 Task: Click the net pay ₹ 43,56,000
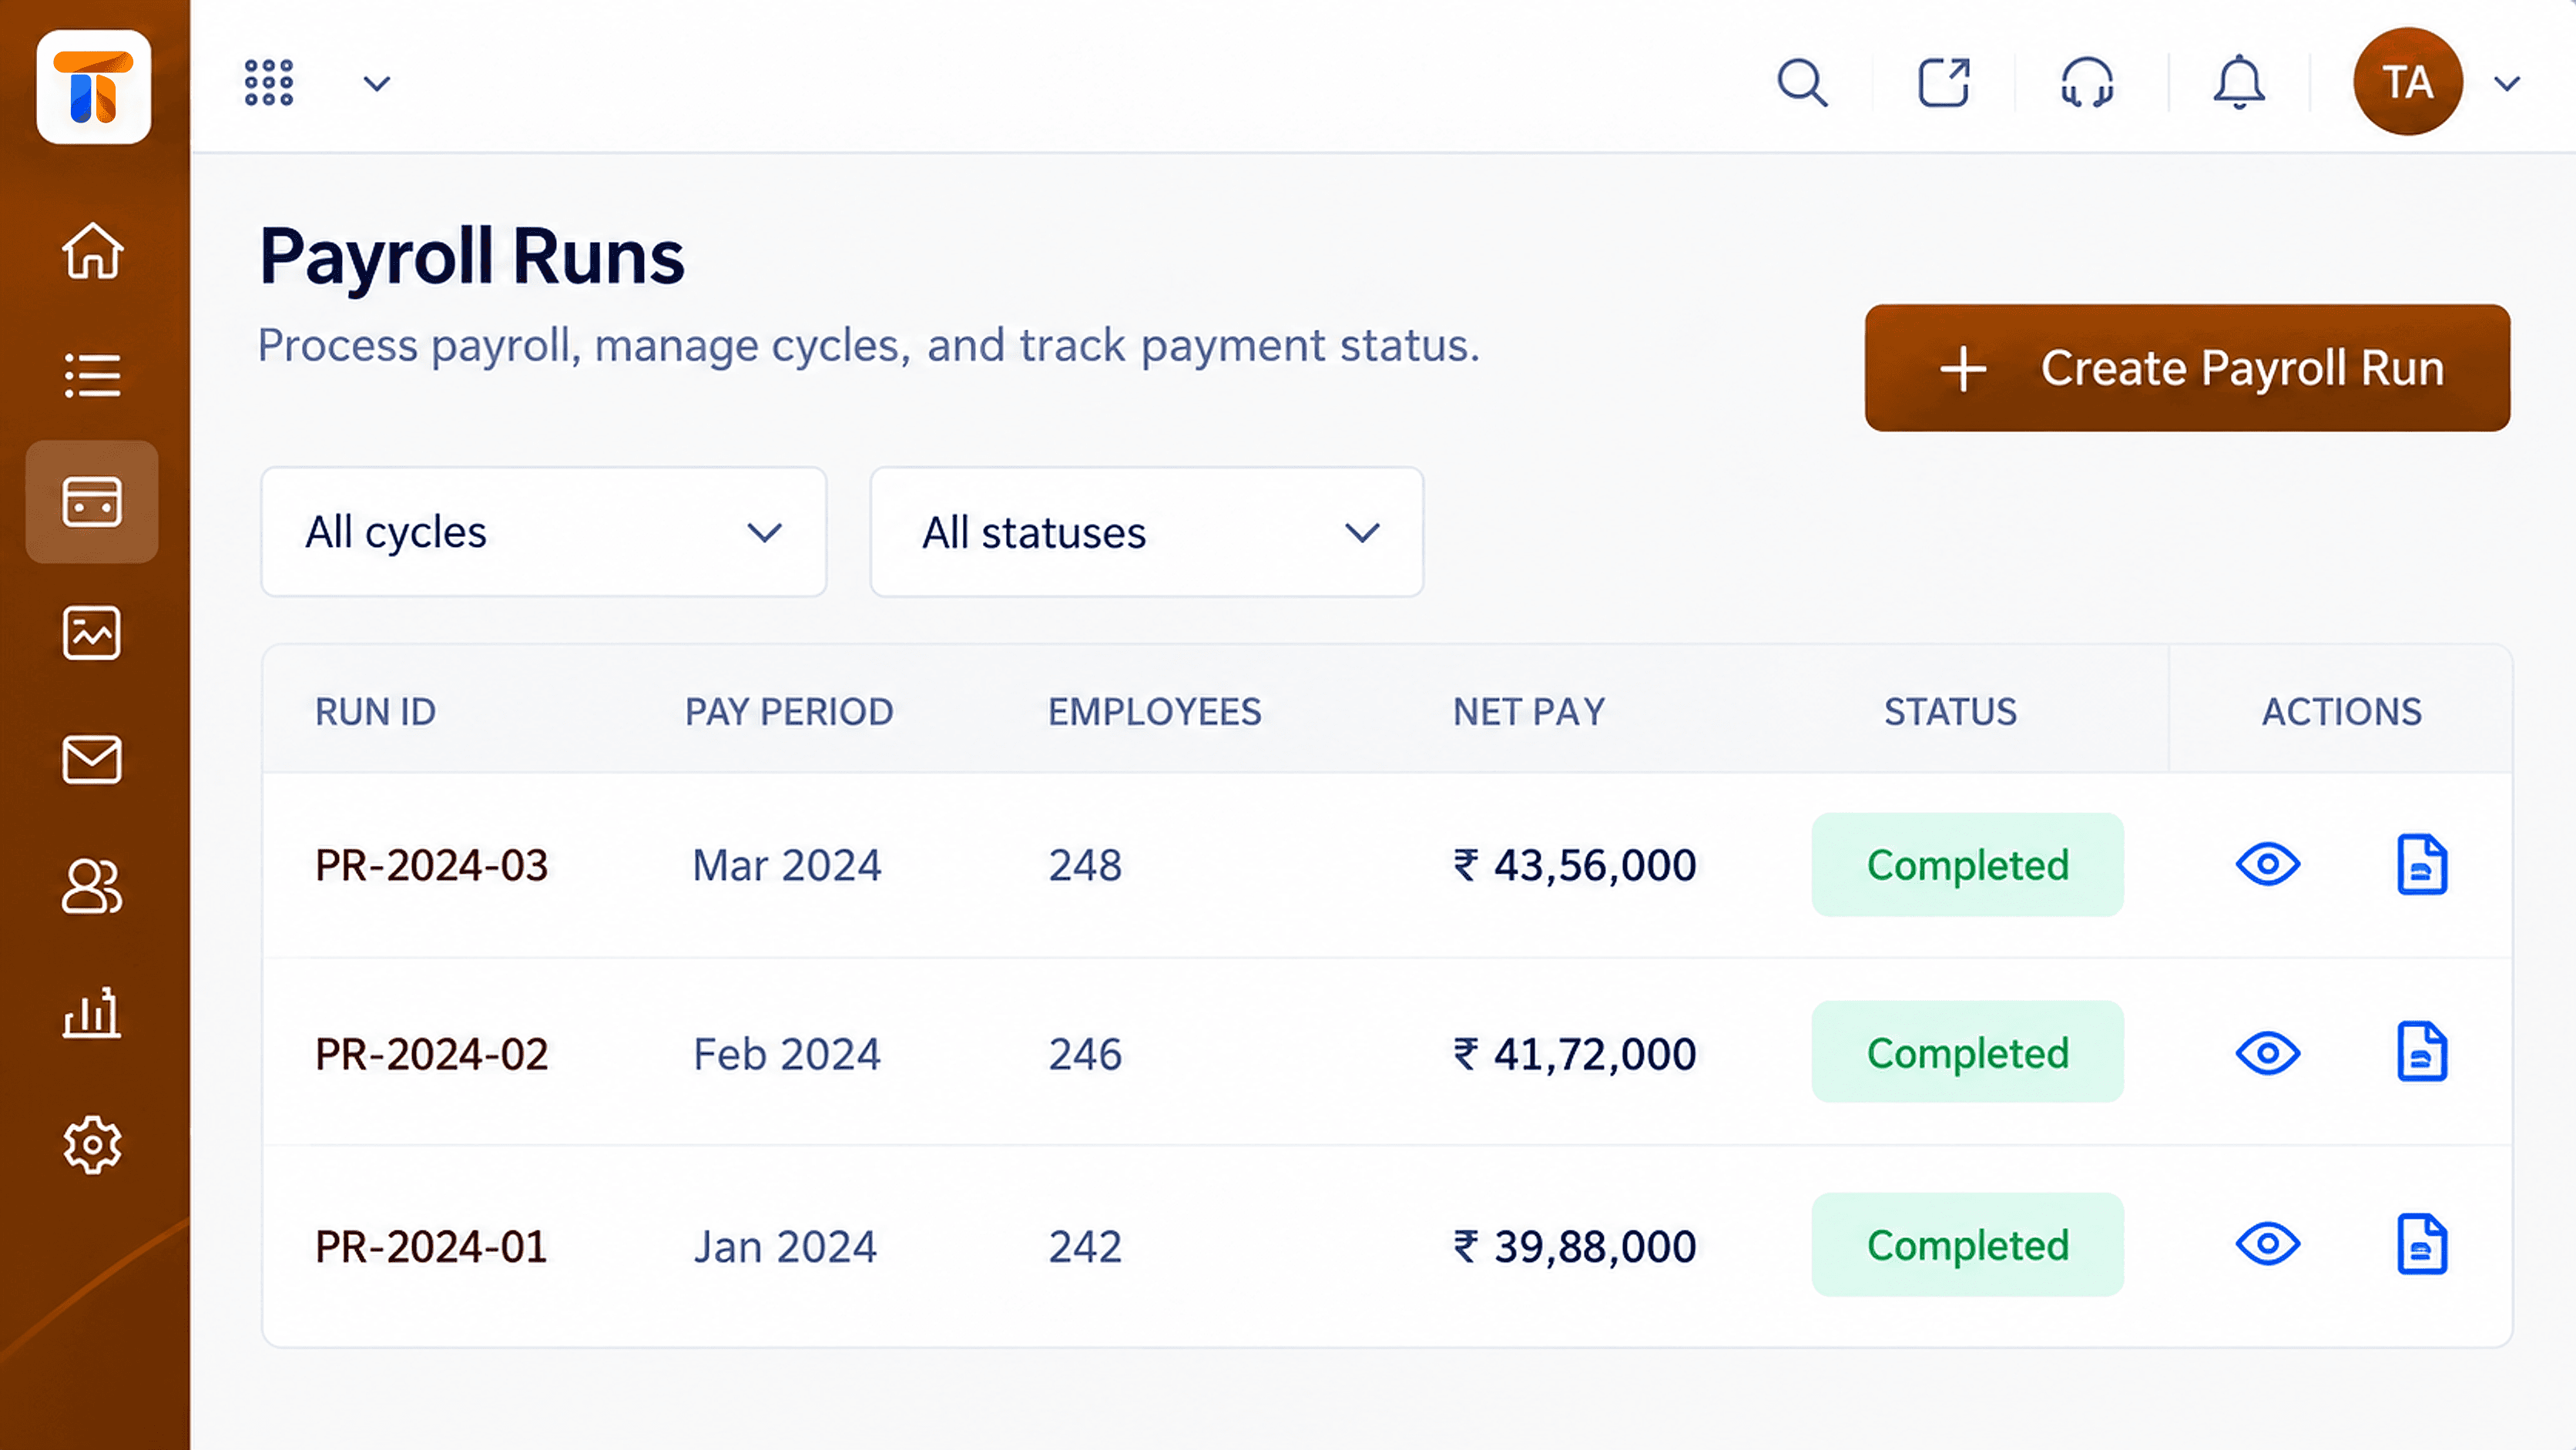click(1575, 865)
